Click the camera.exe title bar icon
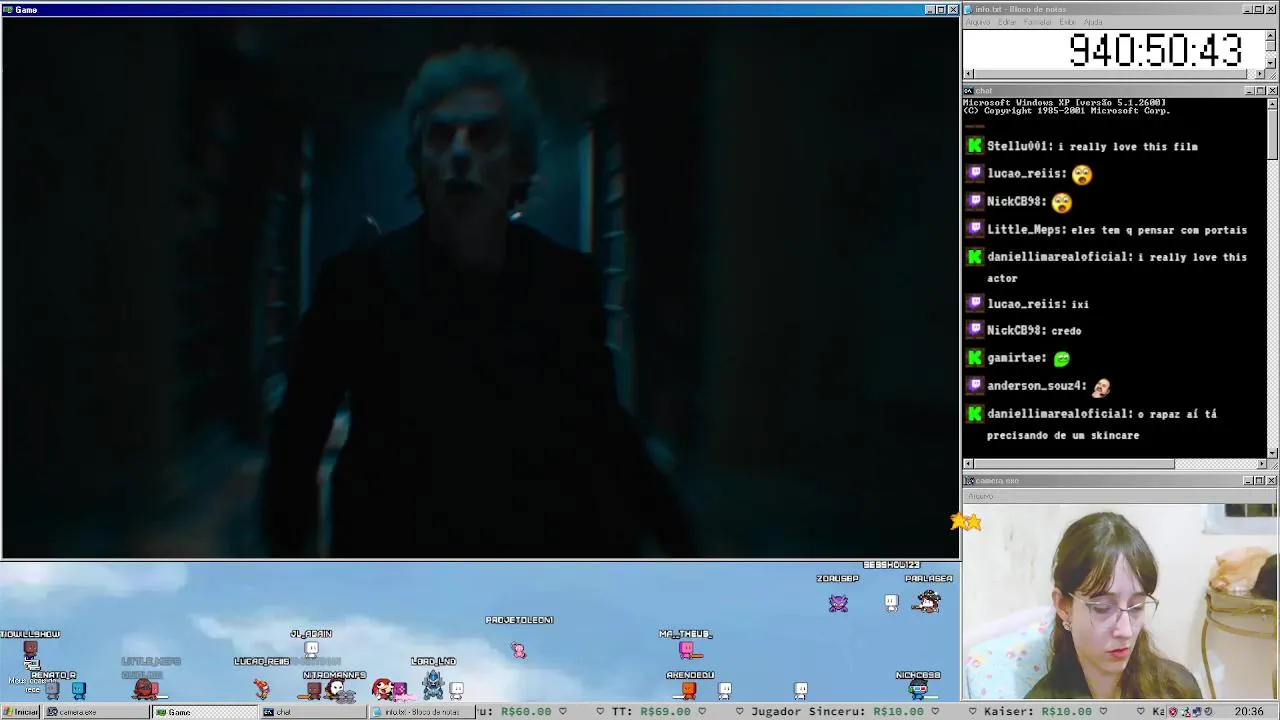This screenshot has height=720, width=1280. [968, 481]
